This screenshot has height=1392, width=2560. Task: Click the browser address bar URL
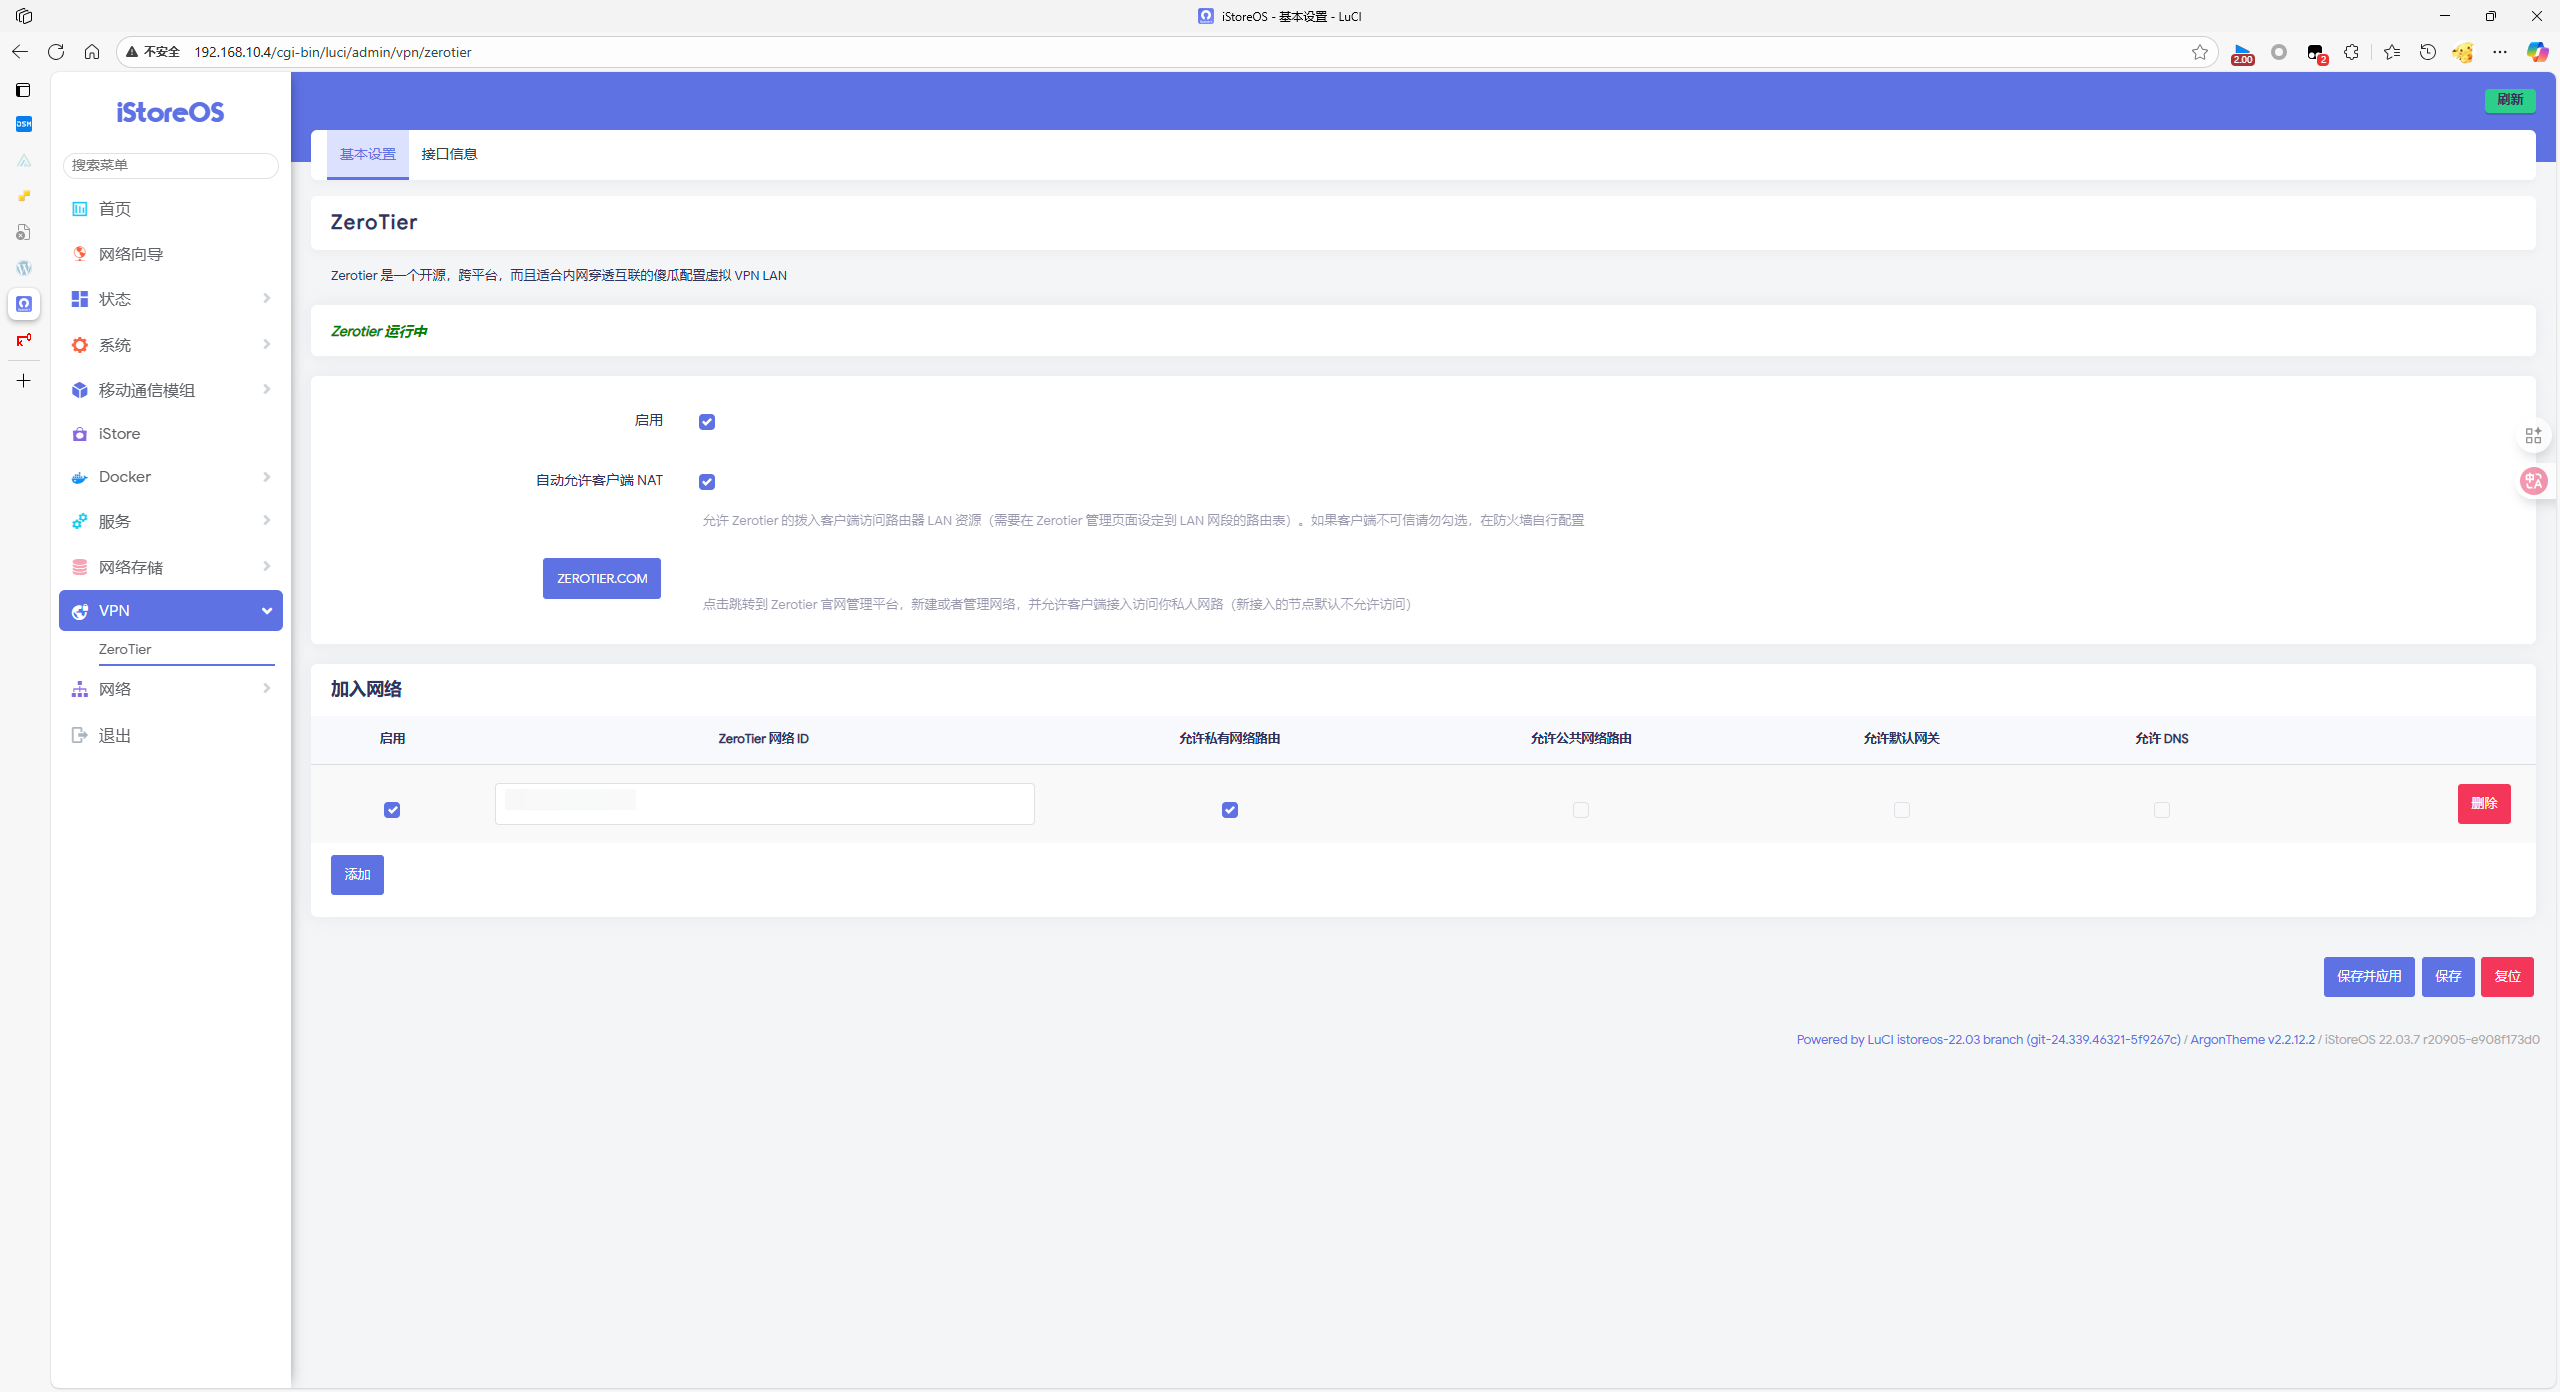pyautogui.click(x=333, y=52)
